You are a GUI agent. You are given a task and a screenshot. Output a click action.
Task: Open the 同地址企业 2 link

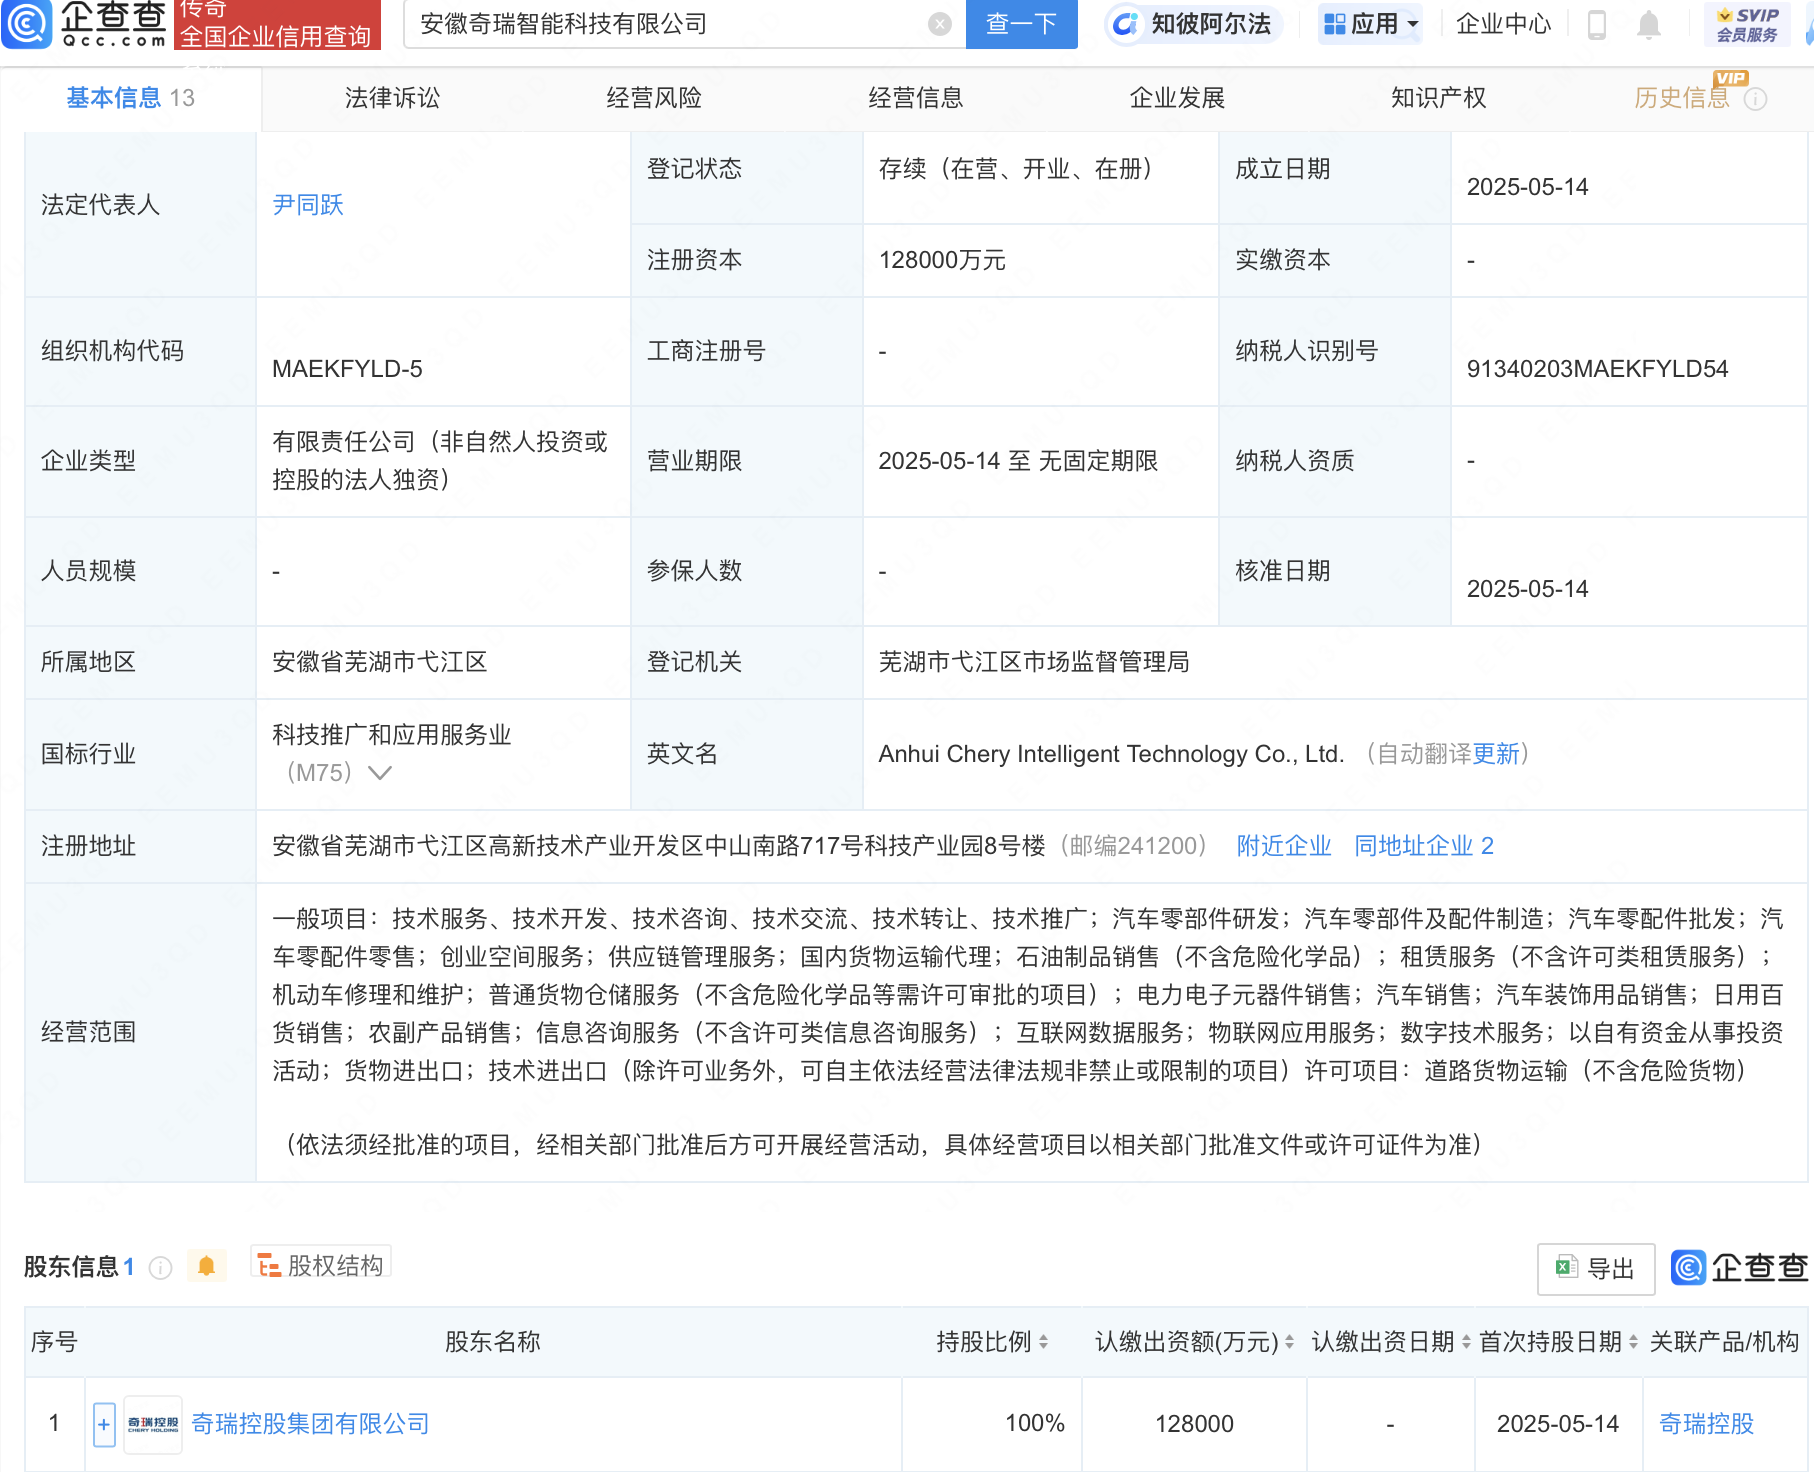click(1424, 846)
